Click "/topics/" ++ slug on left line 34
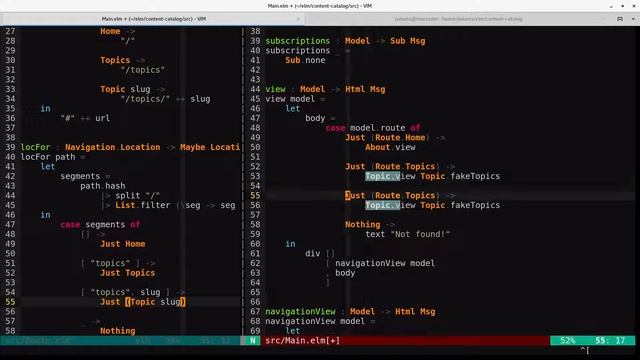 click(165, 99)
